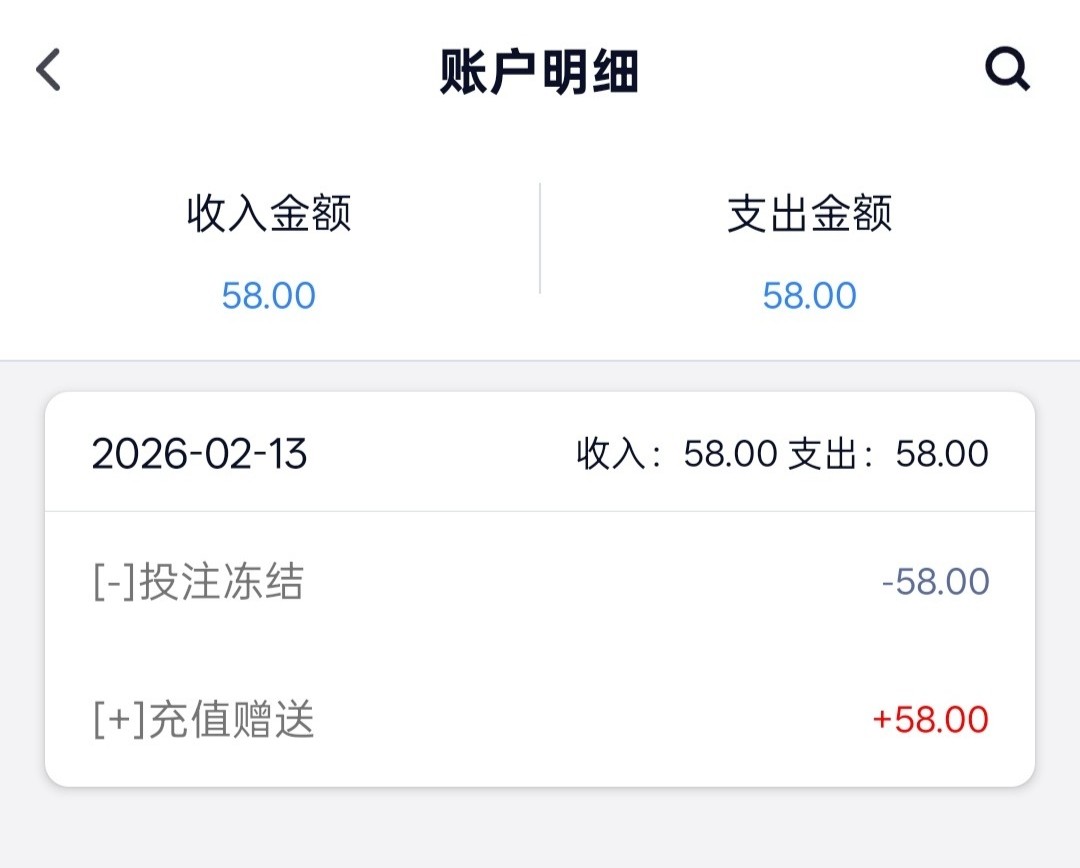Select the 支出金额 label
Viewport: 1080px width, 868px height.
pyautogui.click(x=809, y=214)
